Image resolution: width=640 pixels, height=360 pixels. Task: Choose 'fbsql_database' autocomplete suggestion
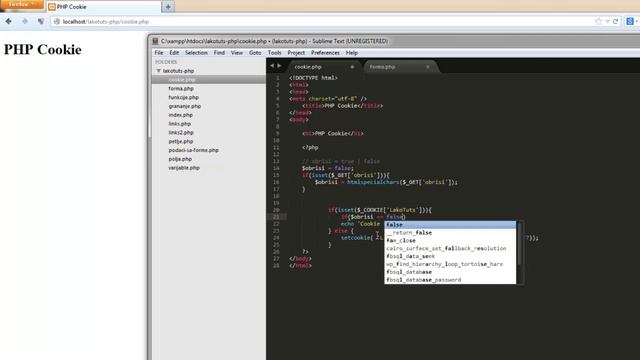pos(450,272)
